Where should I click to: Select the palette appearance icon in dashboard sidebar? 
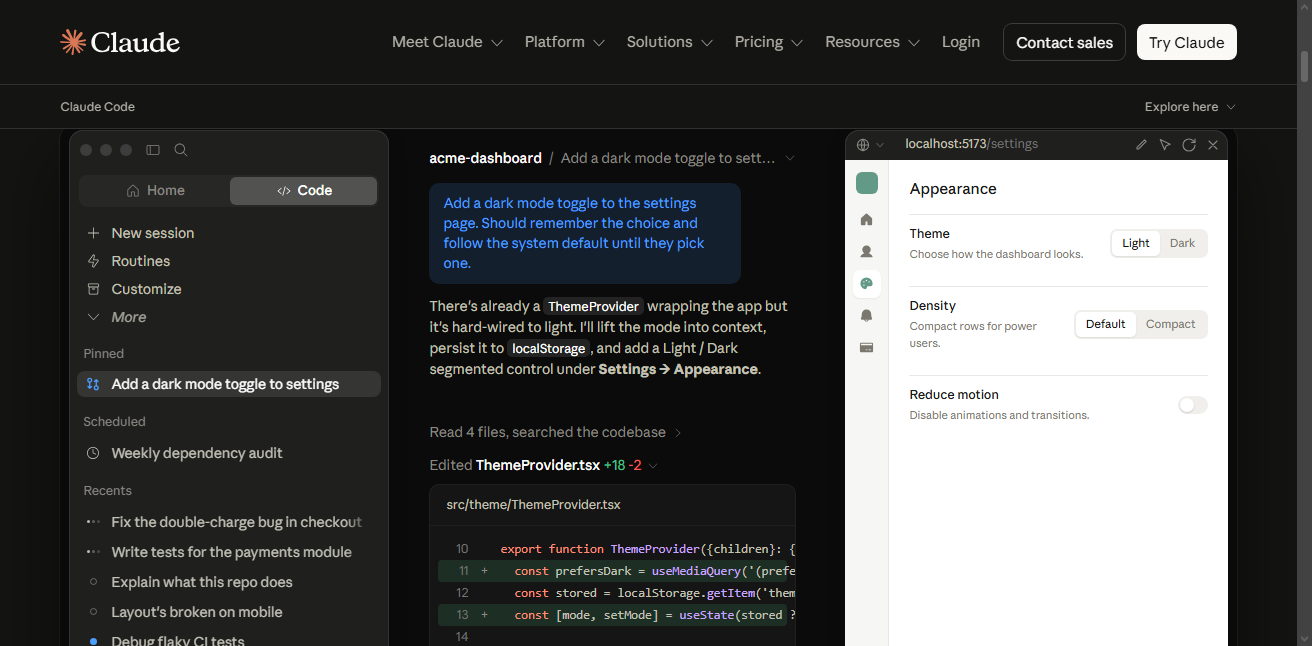pyautogui.click(x=867, y=283)
